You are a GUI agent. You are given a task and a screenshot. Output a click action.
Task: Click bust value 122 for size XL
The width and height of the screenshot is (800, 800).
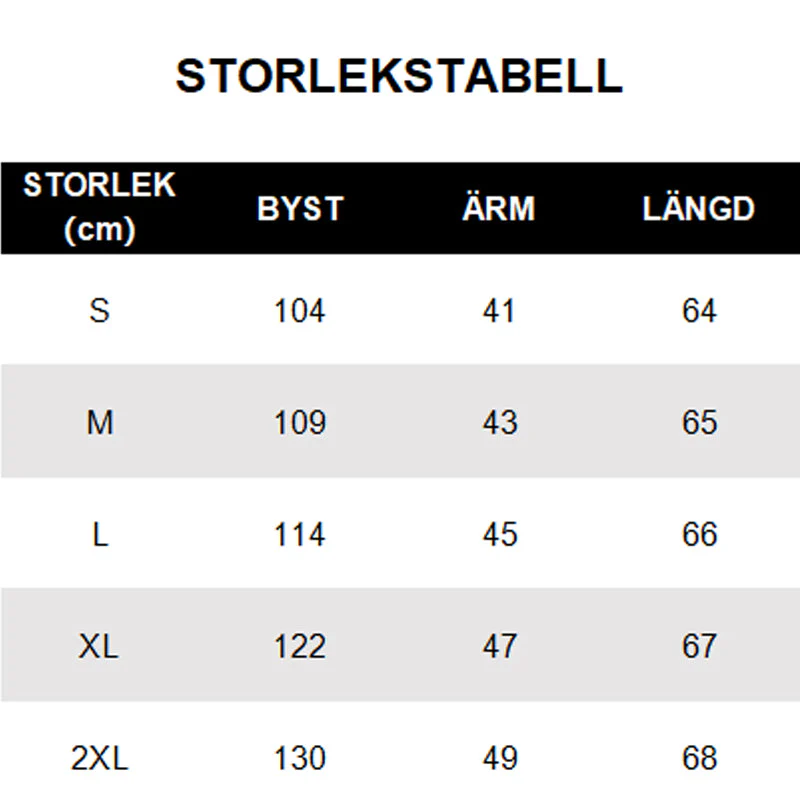point(300,646)
